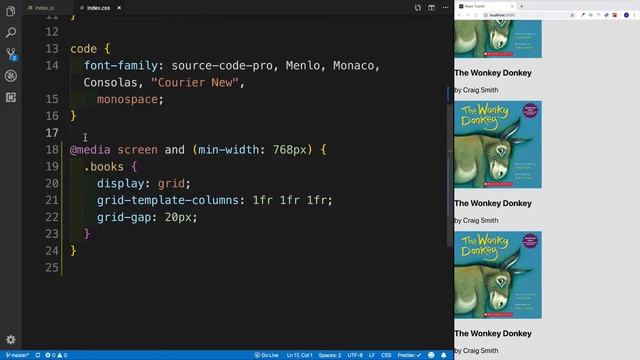Open the Explorer view in the activity bar
This screenshot has height=360, width=640.
pyautogui.click(x=11, y=11)
